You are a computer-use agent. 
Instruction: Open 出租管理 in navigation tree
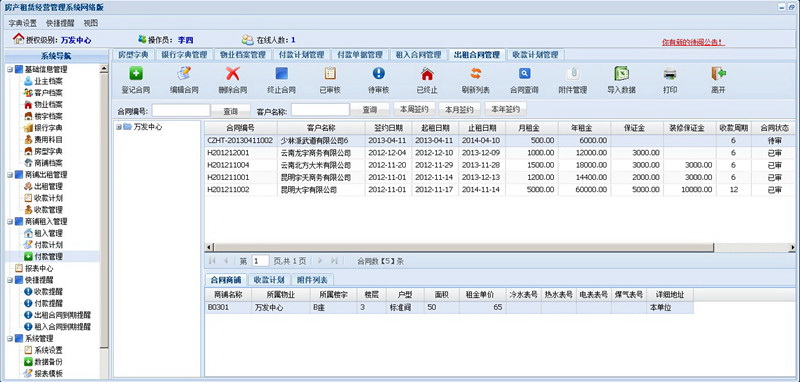(x=48, y=186)
